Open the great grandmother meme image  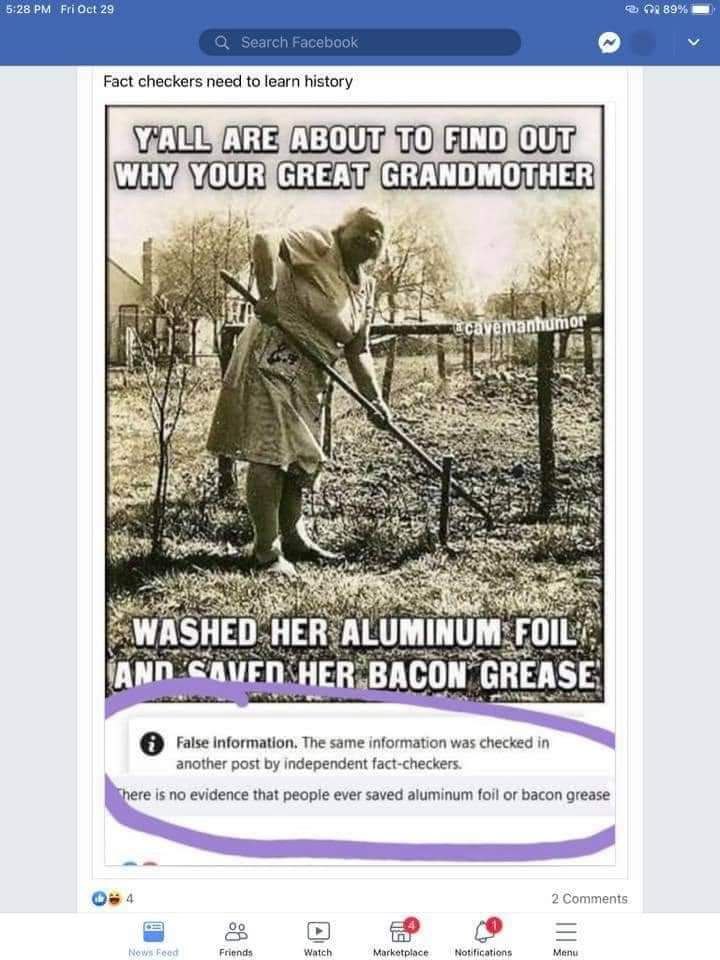point(354,403)
